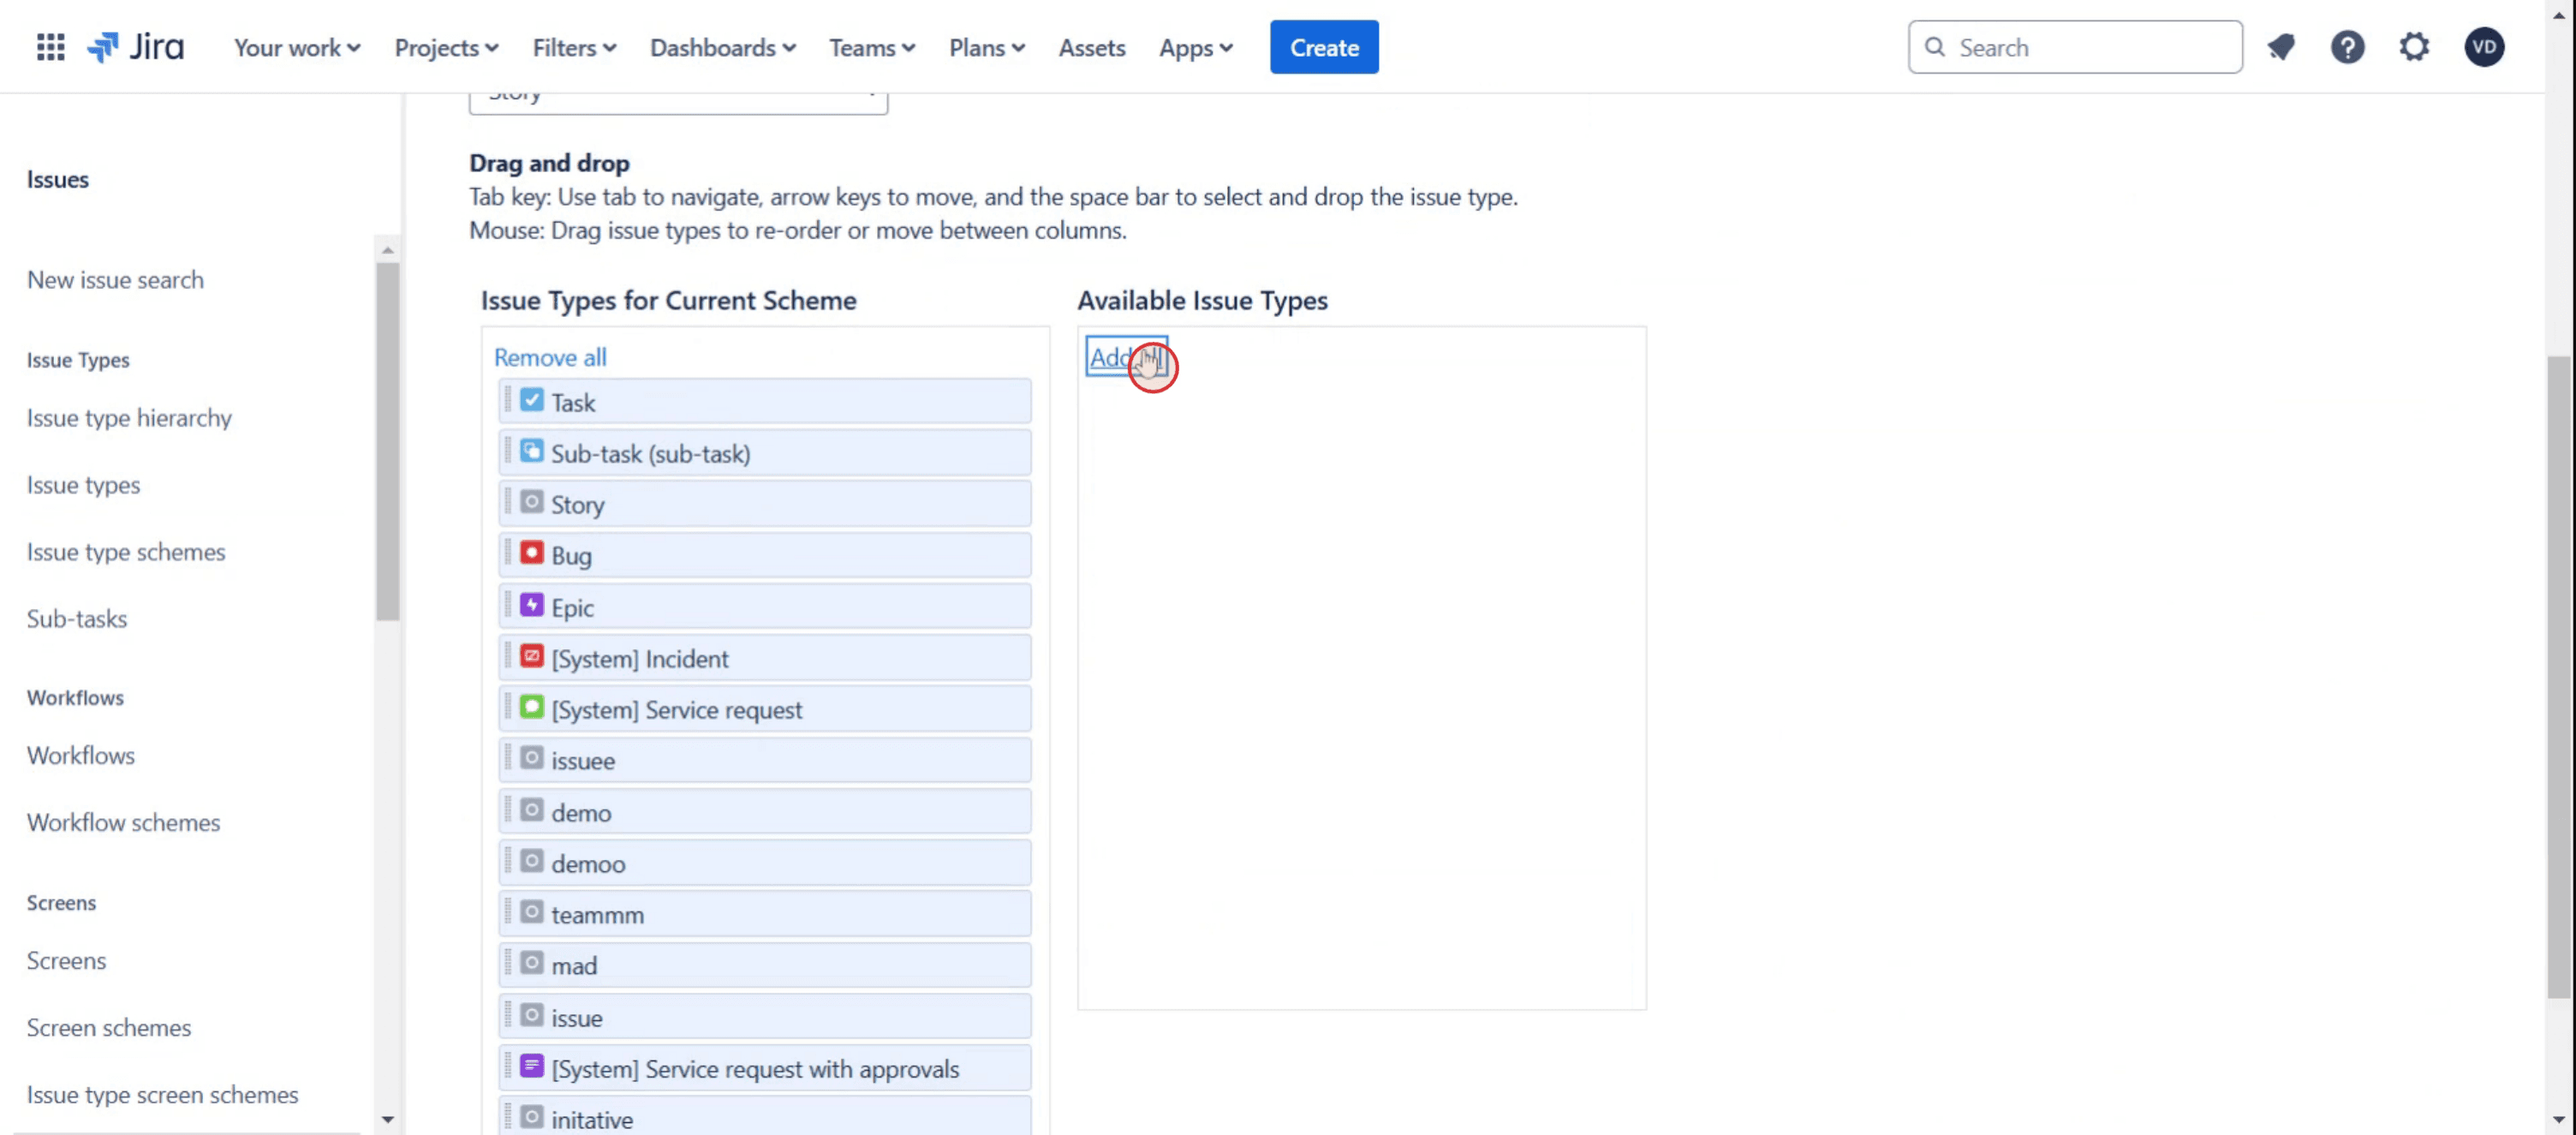Open the Dashboards dropdown menu
Image resolution: width=2576 pixels, height=1135 pixels.
coord(722,47)
